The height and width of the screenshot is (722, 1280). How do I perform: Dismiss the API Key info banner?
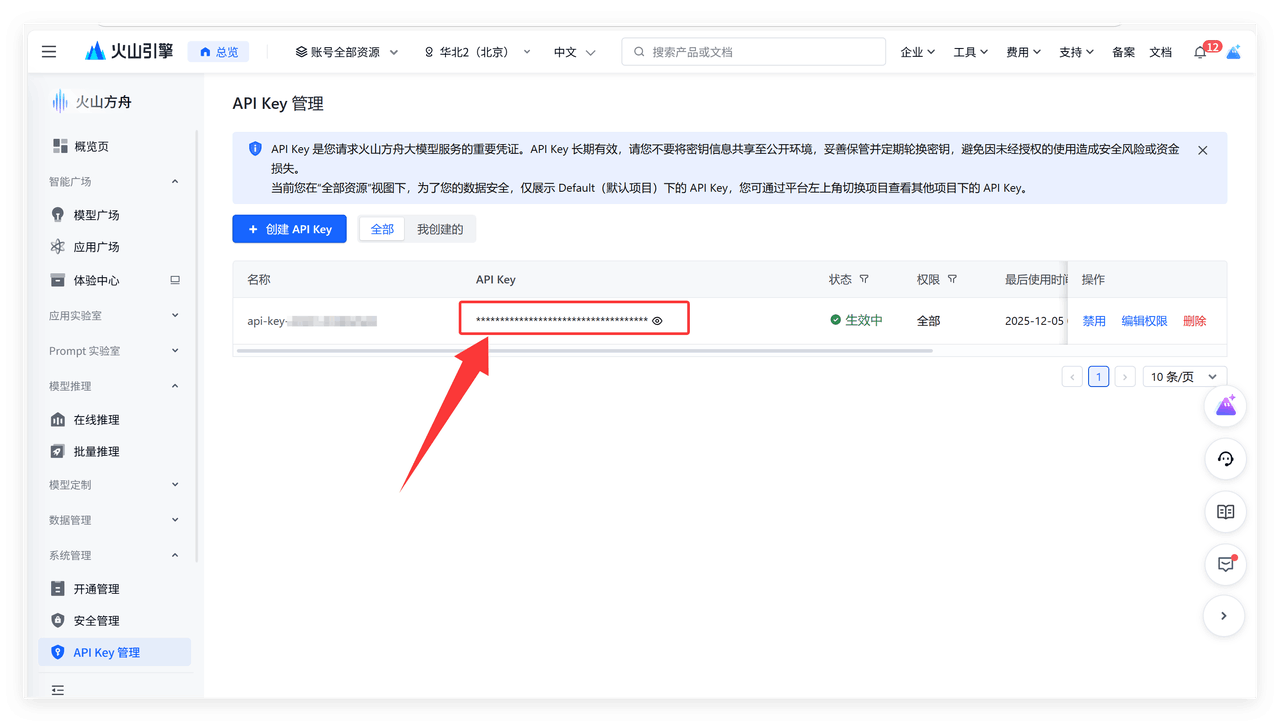coord(1203,150)
